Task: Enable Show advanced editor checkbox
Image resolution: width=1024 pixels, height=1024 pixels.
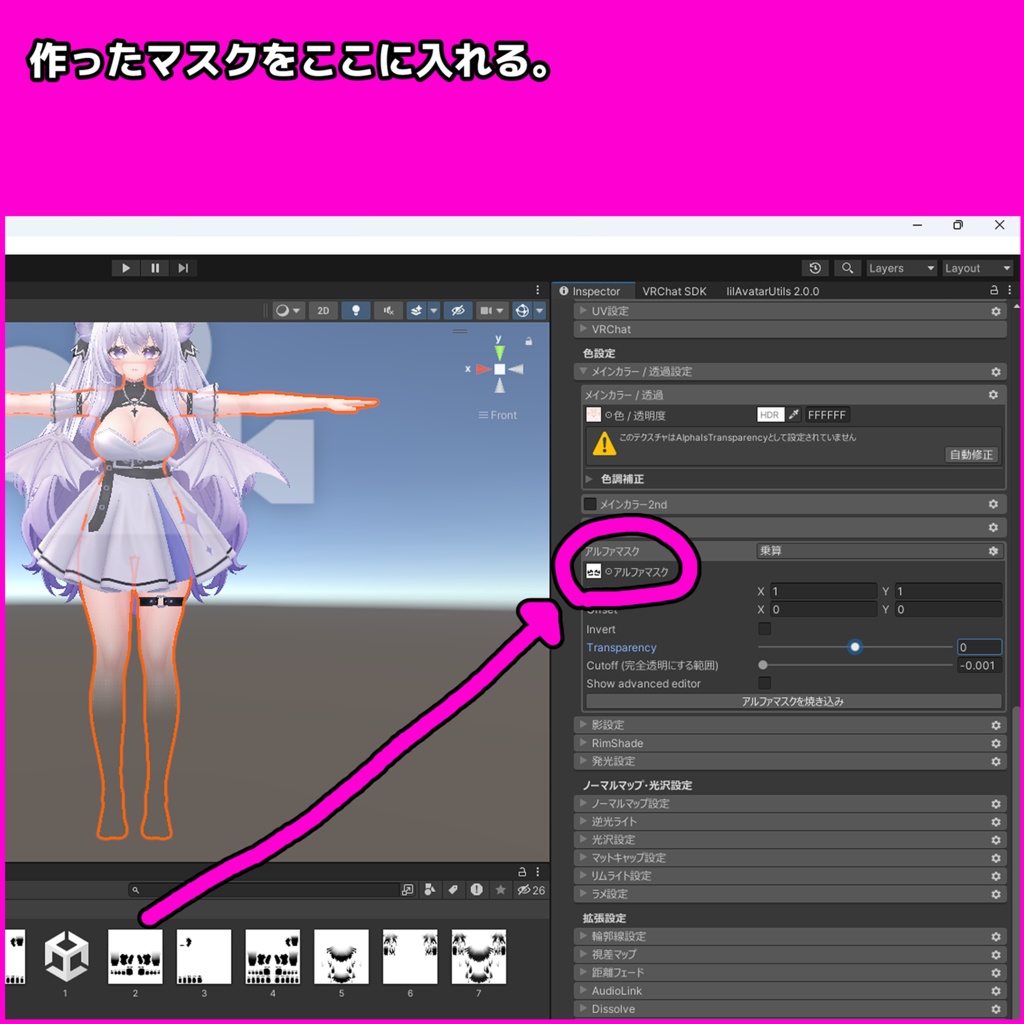Action: point(764,683)
